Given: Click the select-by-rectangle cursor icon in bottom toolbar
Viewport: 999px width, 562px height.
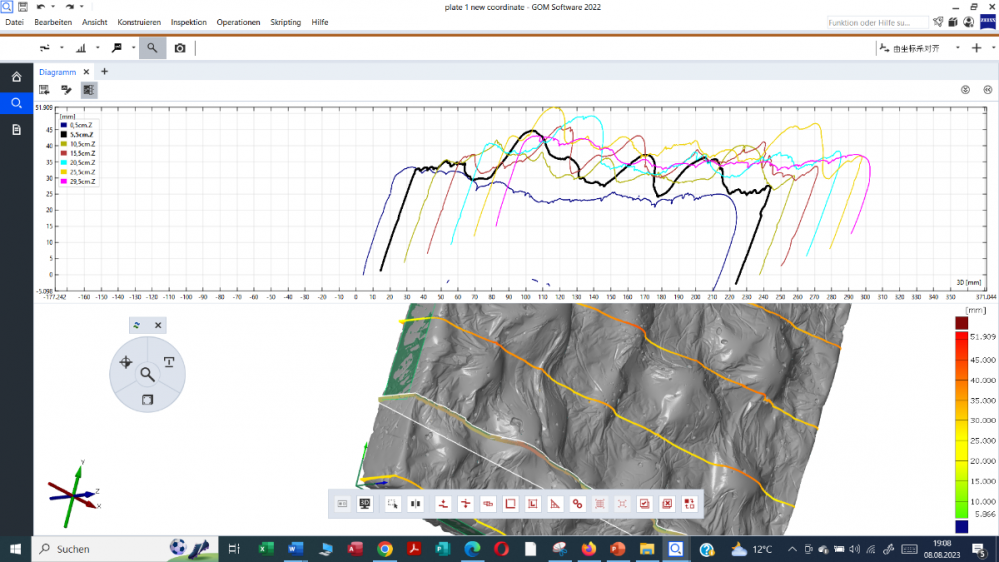Looking at the screenshot, I should click(393, 504).
